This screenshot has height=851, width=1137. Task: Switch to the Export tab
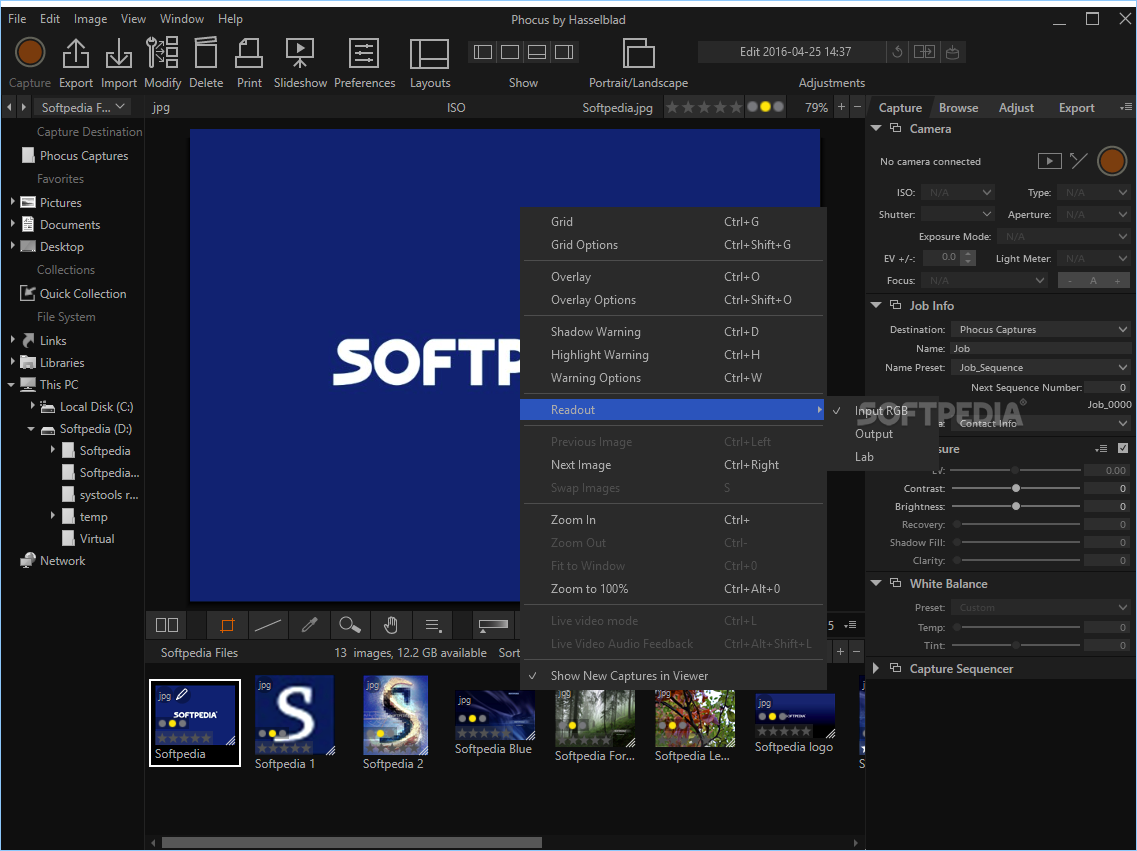pyautogui.click(x=1076, y=107)
